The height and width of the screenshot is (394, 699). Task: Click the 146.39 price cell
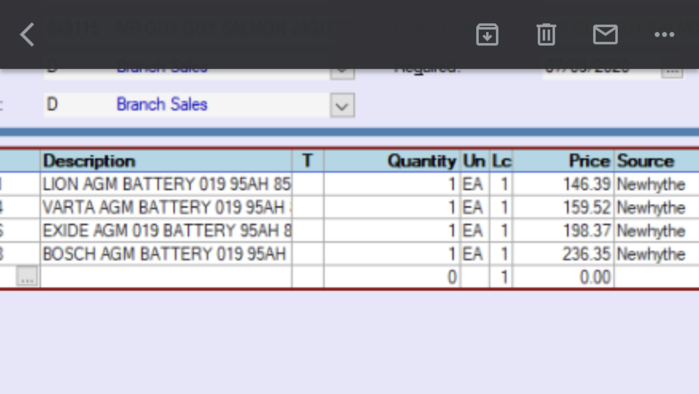point(563,184)
